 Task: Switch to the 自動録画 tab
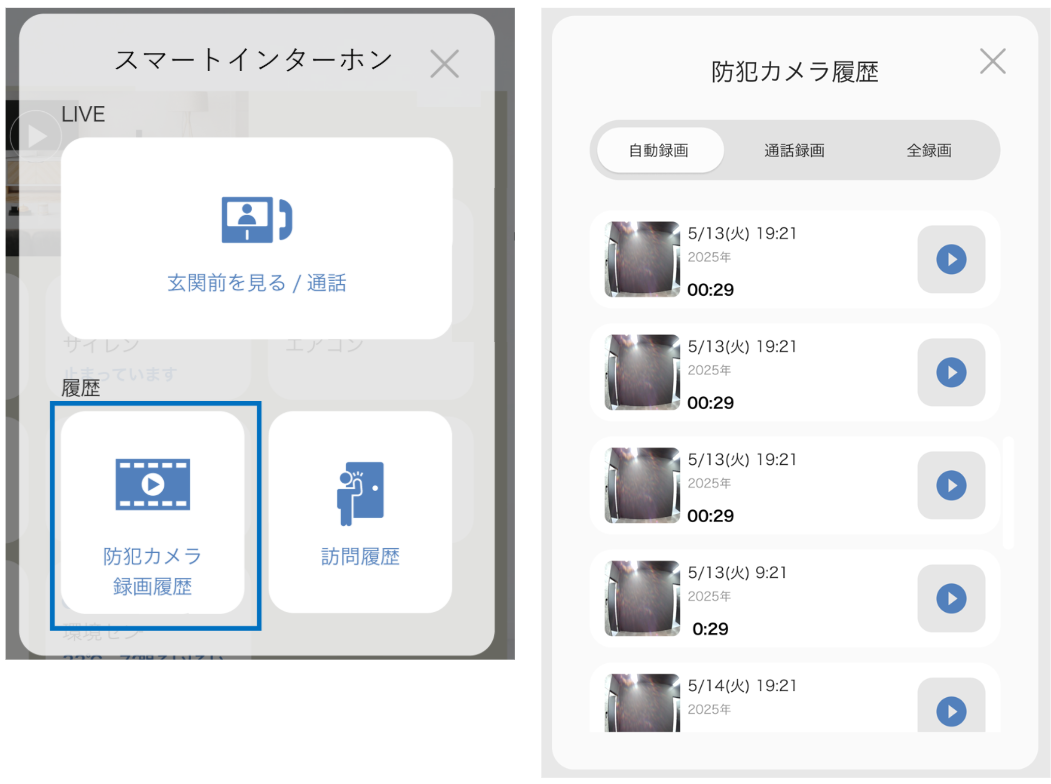click(659, 151)
